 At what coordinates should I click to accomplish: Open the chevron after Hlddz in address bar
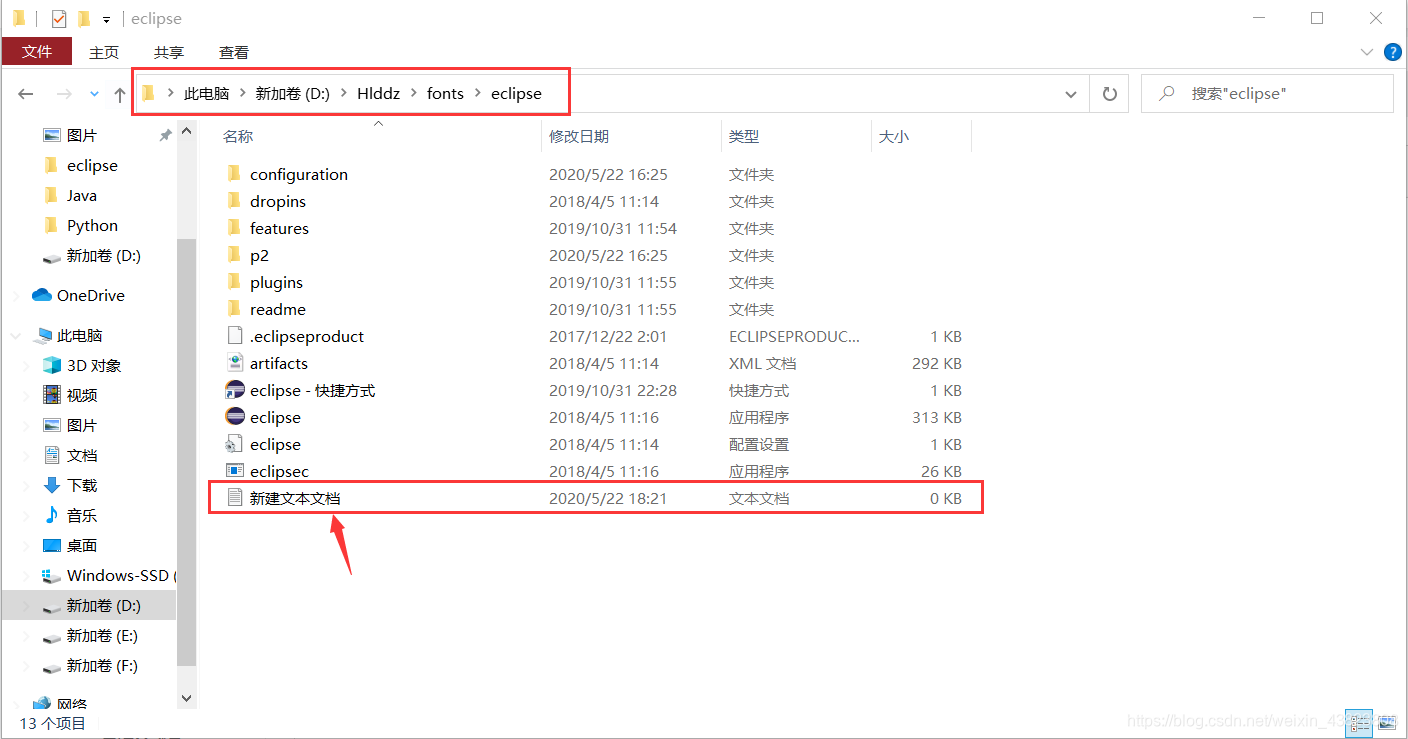pyautogui.click(x=413, y=94)
